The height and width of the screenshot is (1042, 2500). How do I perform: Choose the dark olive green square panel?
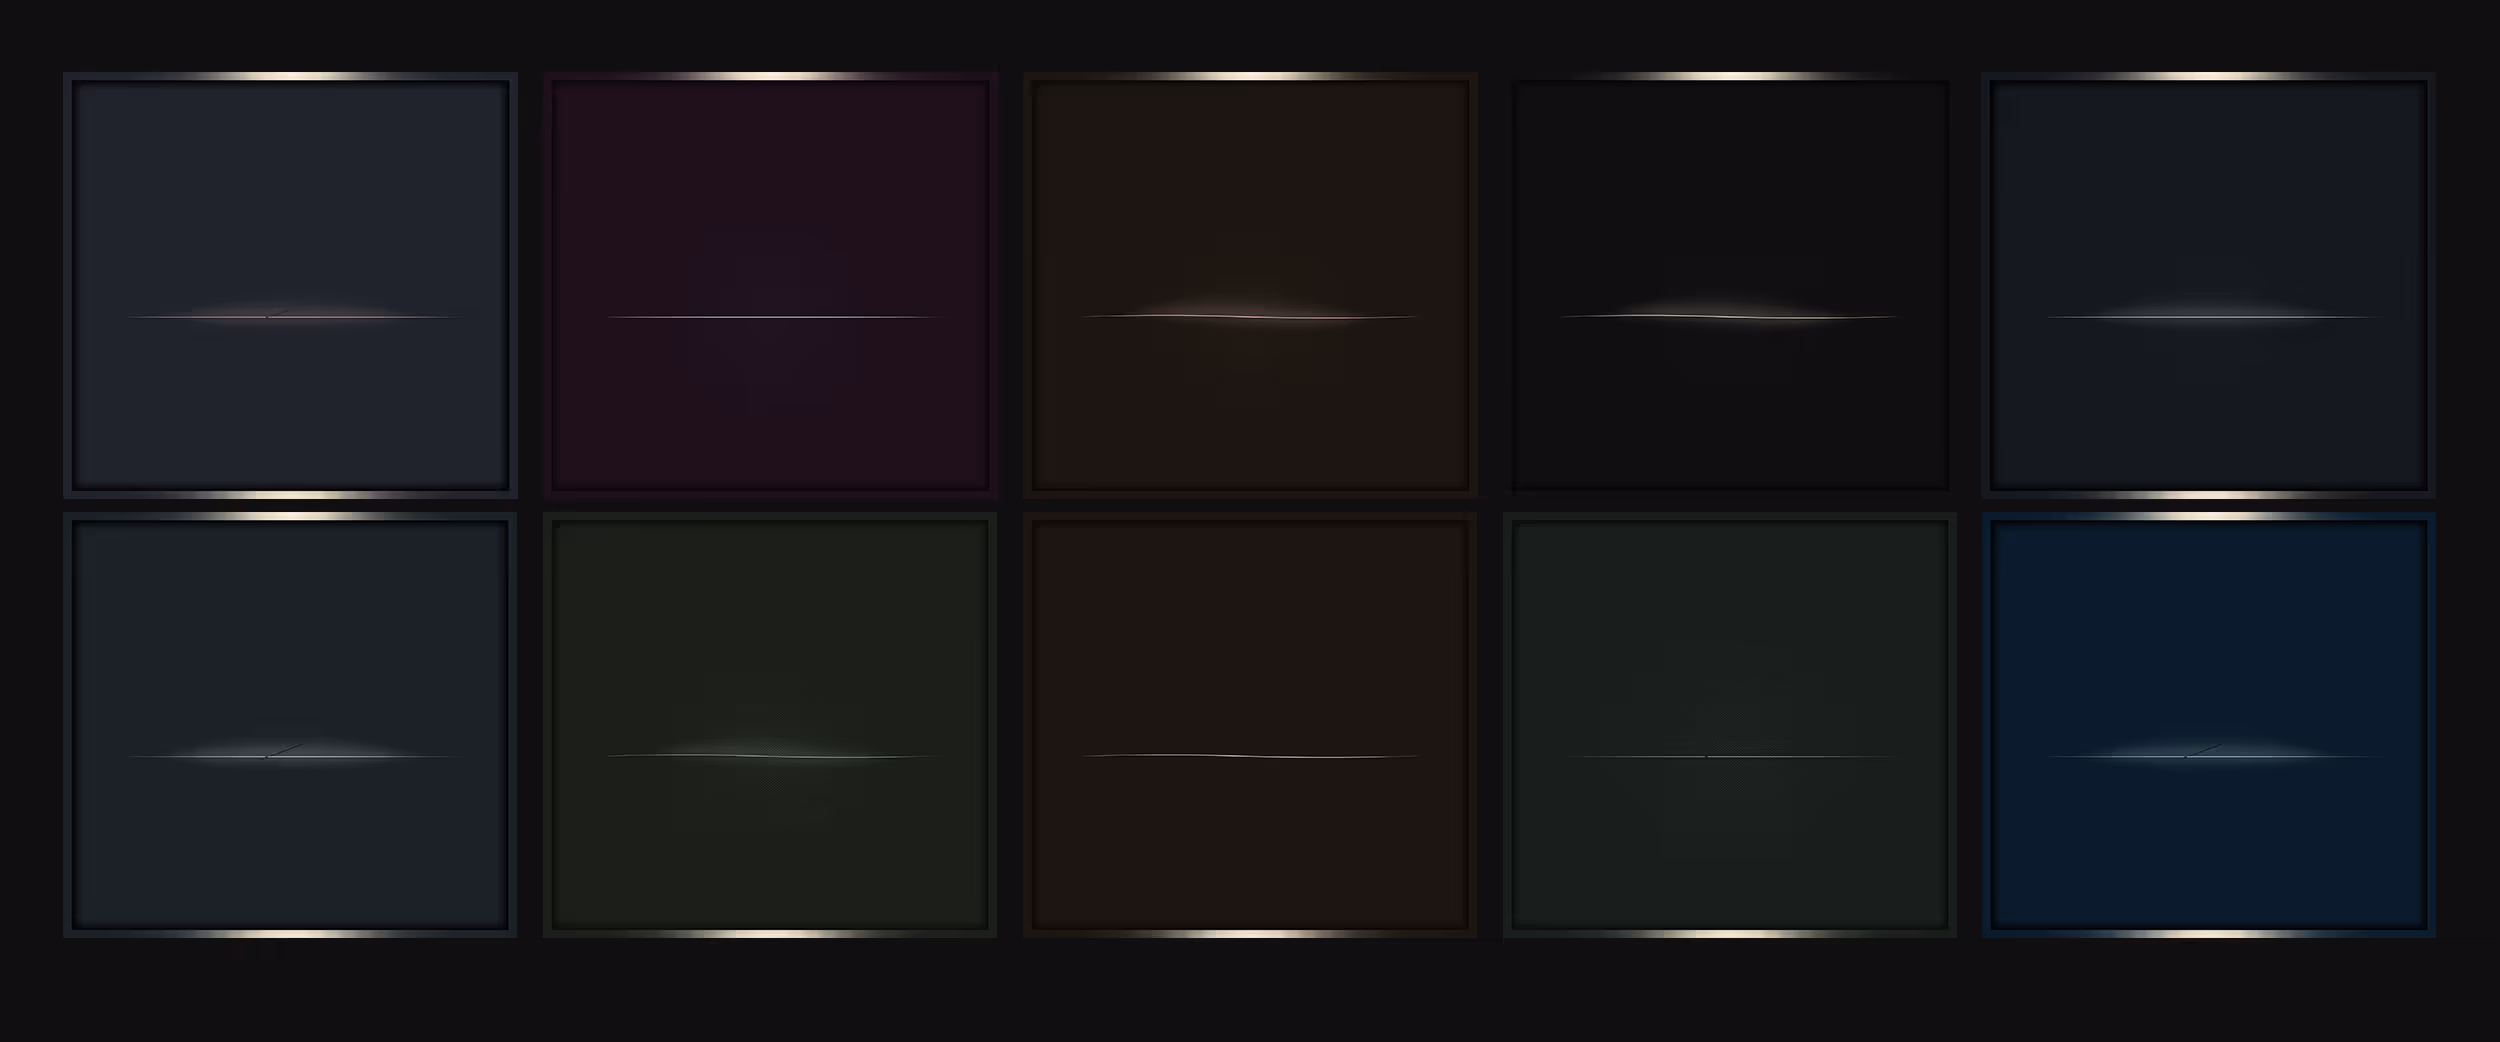[770, 725]
